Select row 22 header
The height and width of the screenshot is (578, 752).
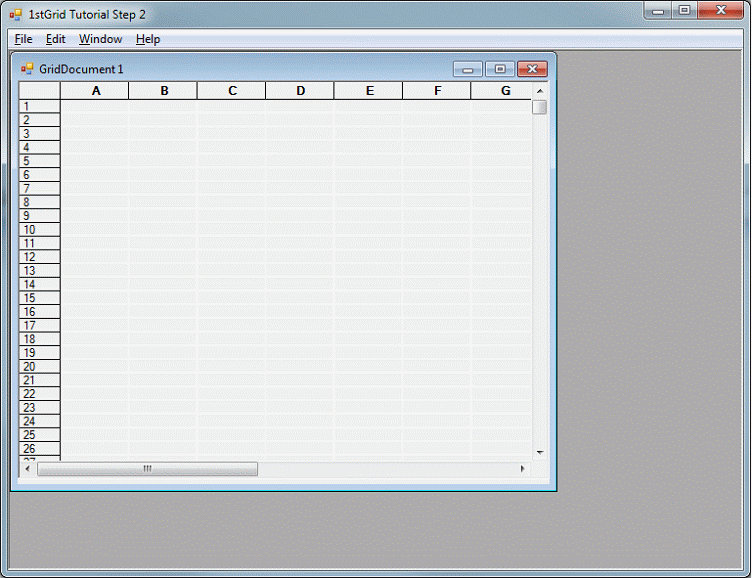coord(40,394)
